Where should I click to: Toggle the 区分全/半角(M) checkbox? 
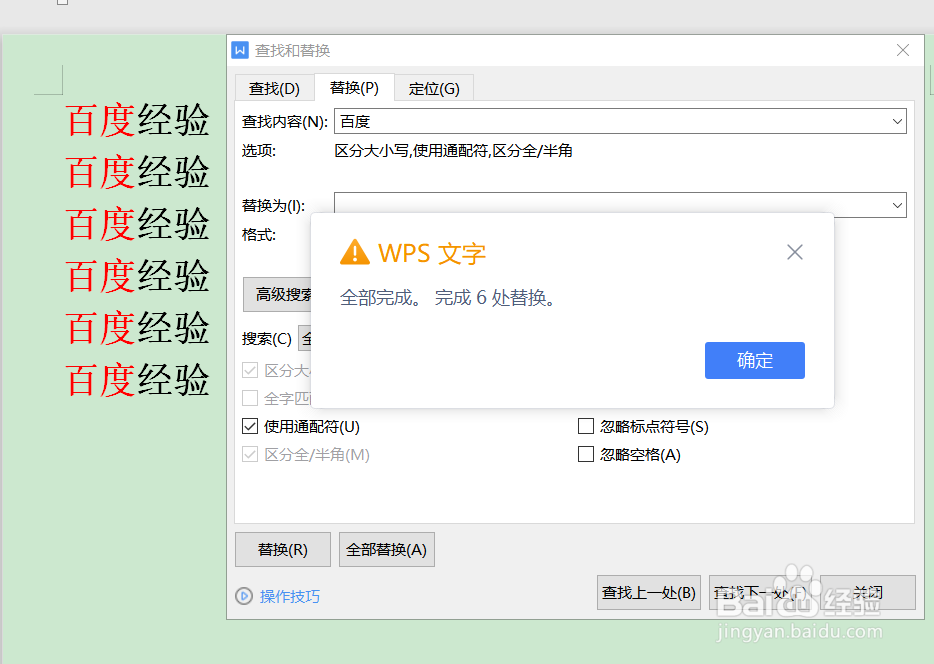pyautogui.click(x=250, y=454)
